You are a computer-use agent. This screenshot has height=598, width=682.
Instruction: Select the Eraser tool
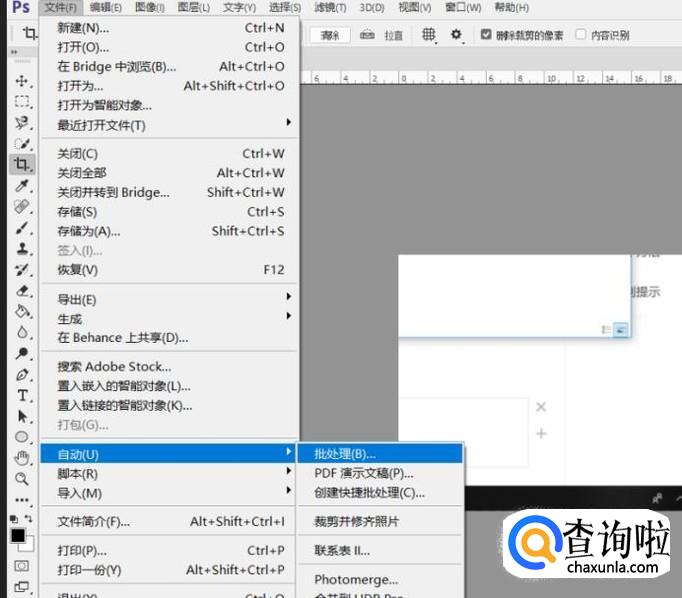(x=22, y=291)
